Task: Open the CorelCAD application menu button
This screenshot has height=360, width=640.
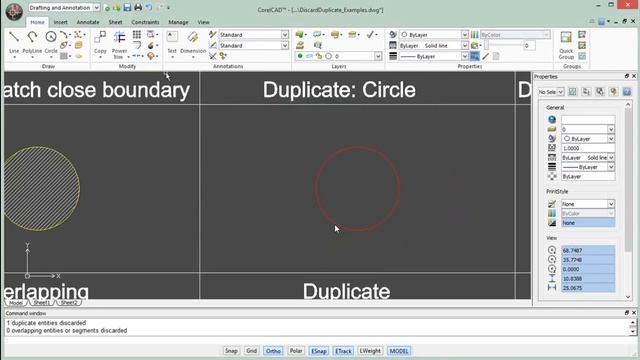Action: [14, 11]
